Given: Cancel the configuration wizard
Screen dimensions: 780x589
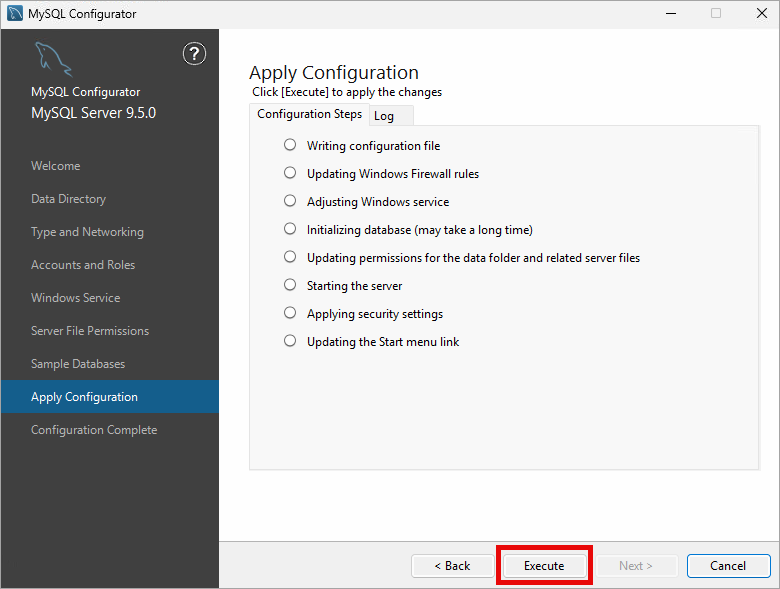Looking at the screenshot, I should click(728, 566).
